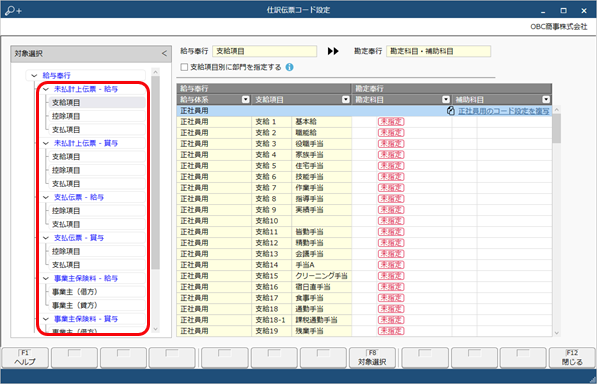
Task: Select 支給項目 under 未払計上伝票 - 賞与
Action: pyautogui.click(x=97, y=157)
